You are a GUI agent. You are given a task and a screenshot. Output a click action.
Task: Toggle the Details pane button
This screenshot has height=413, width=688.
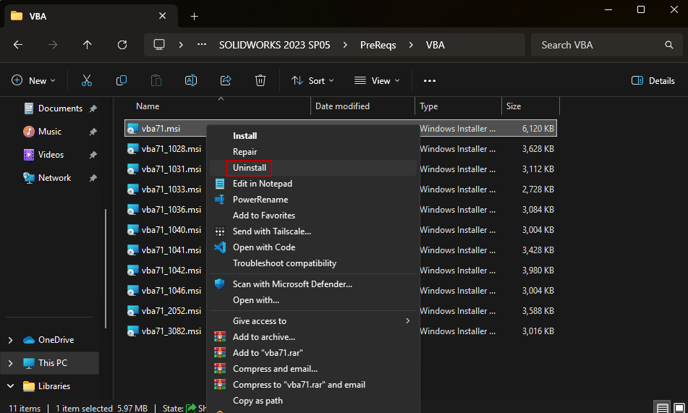[x=653, y=81]
